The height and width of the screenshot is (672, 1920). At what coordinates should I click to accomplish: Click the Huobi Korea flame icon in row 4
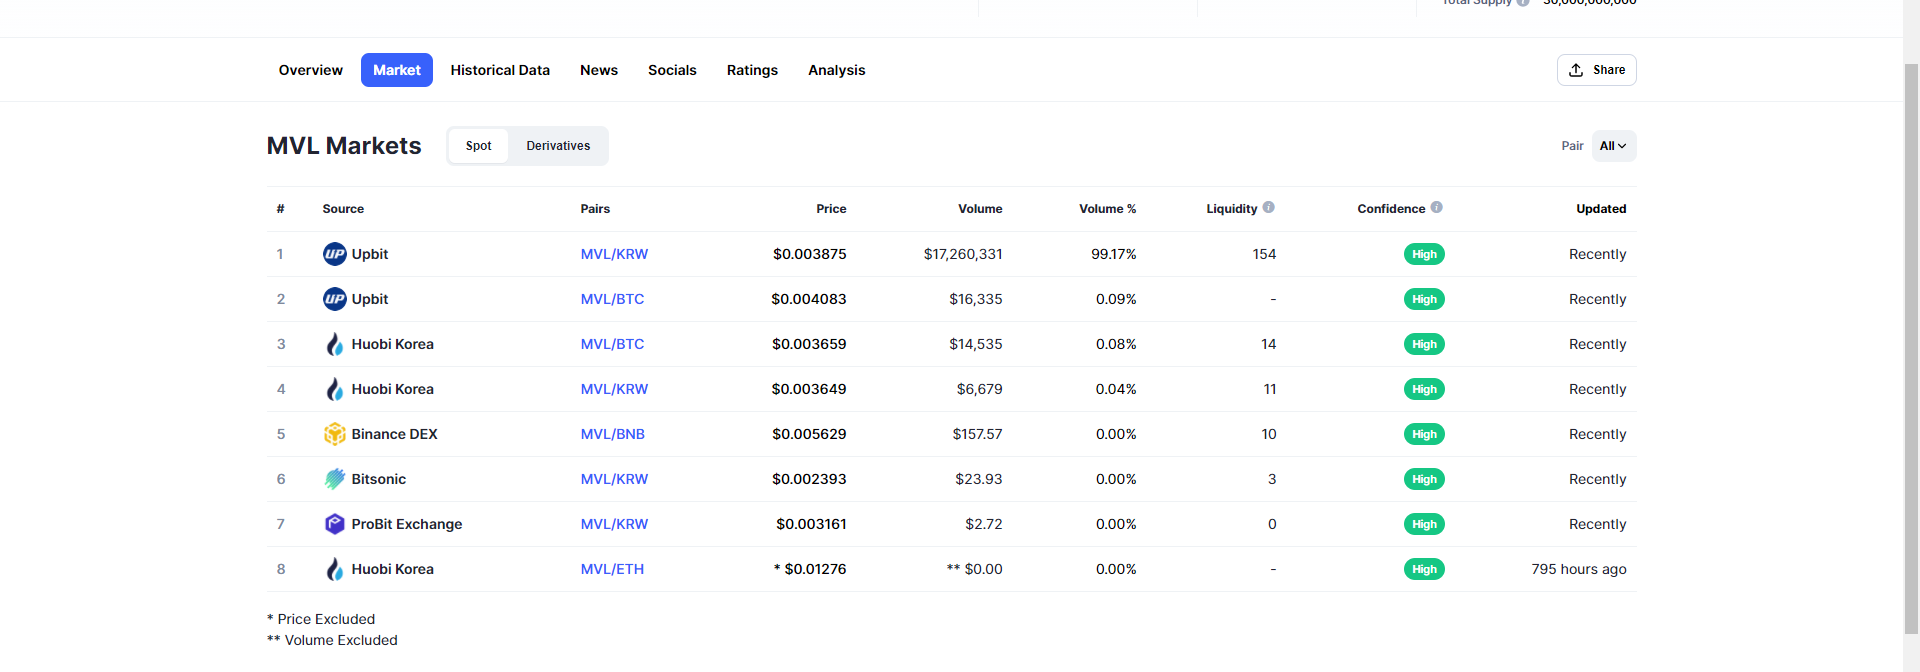coord(334,389)
